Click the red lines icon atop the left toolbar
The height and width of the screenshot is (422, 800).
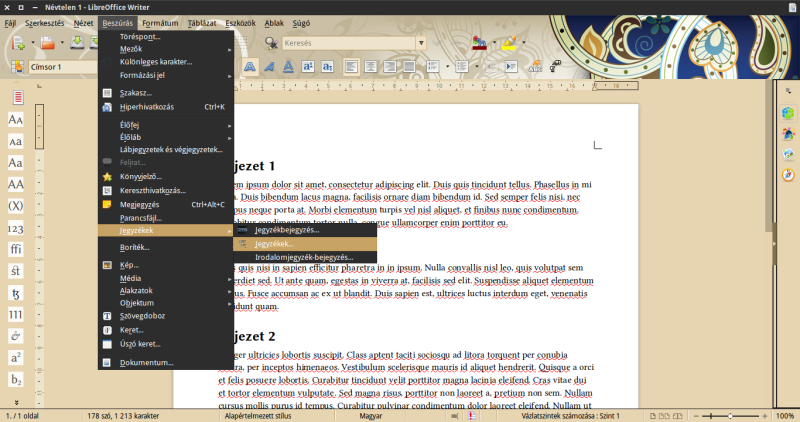coord(18,97)
